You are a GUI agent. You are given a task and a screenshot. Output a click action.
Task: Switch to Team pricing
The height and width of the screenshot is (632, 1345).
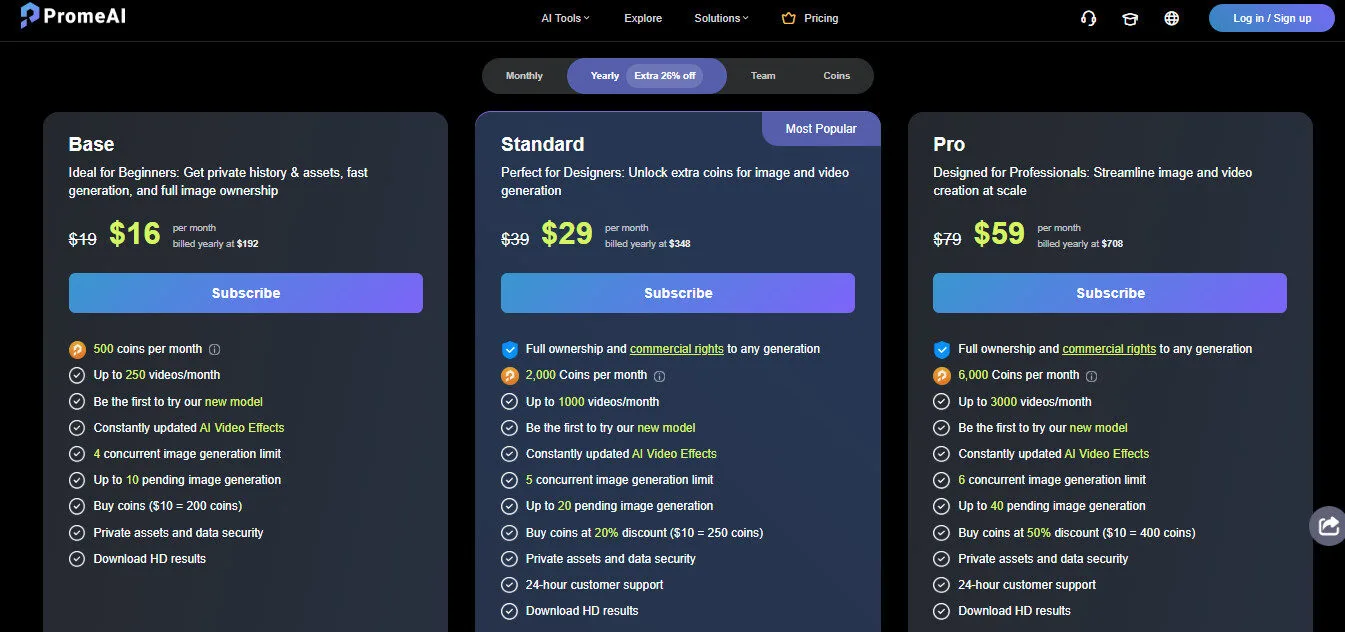[x=763, y=75]
